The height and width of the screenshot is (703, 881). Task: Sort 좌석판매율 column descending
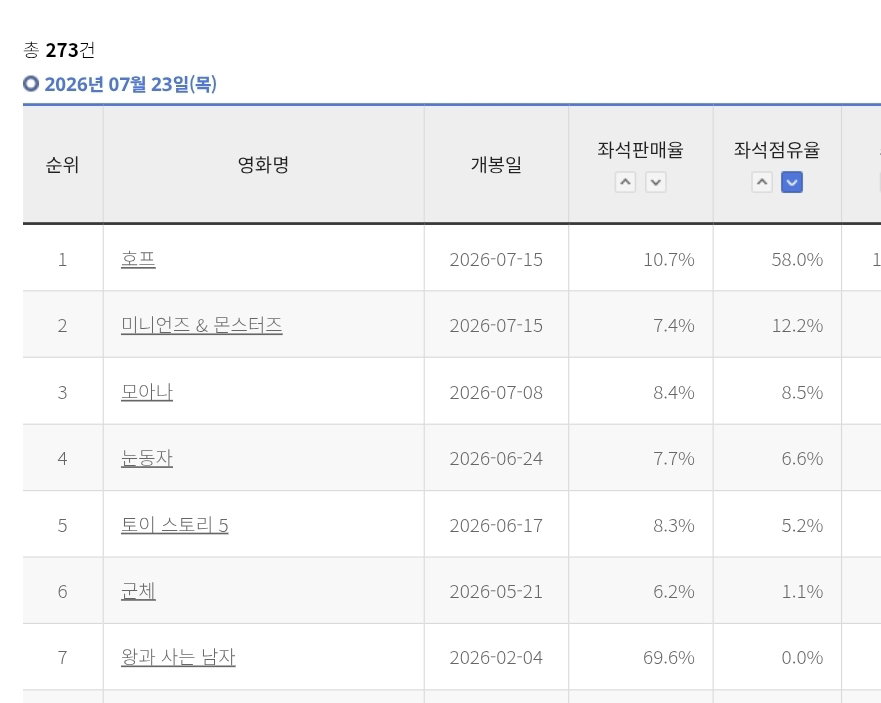click(x=656, y=182)
